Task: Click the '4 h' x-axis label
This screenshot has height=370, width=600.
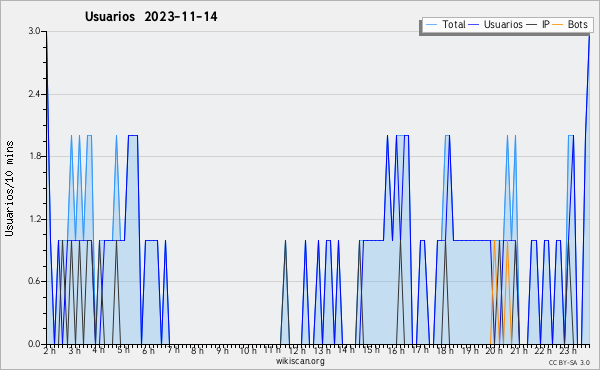Action: point(99,350)
